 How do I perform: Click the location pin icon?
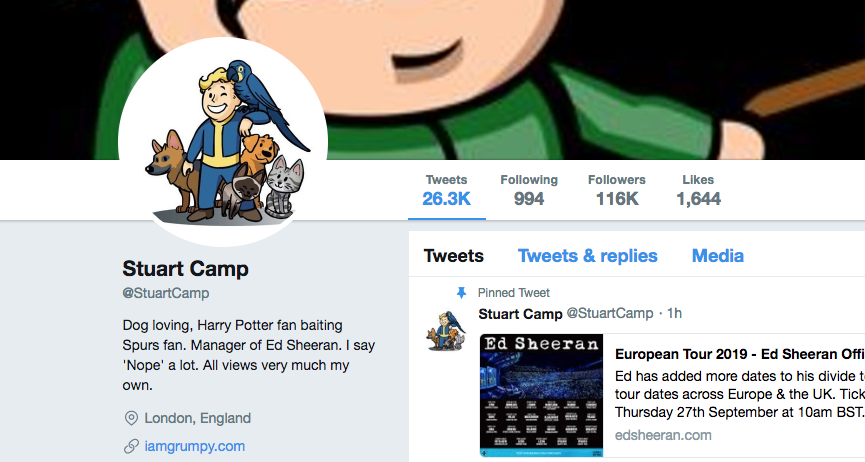(x=131, y=418)
